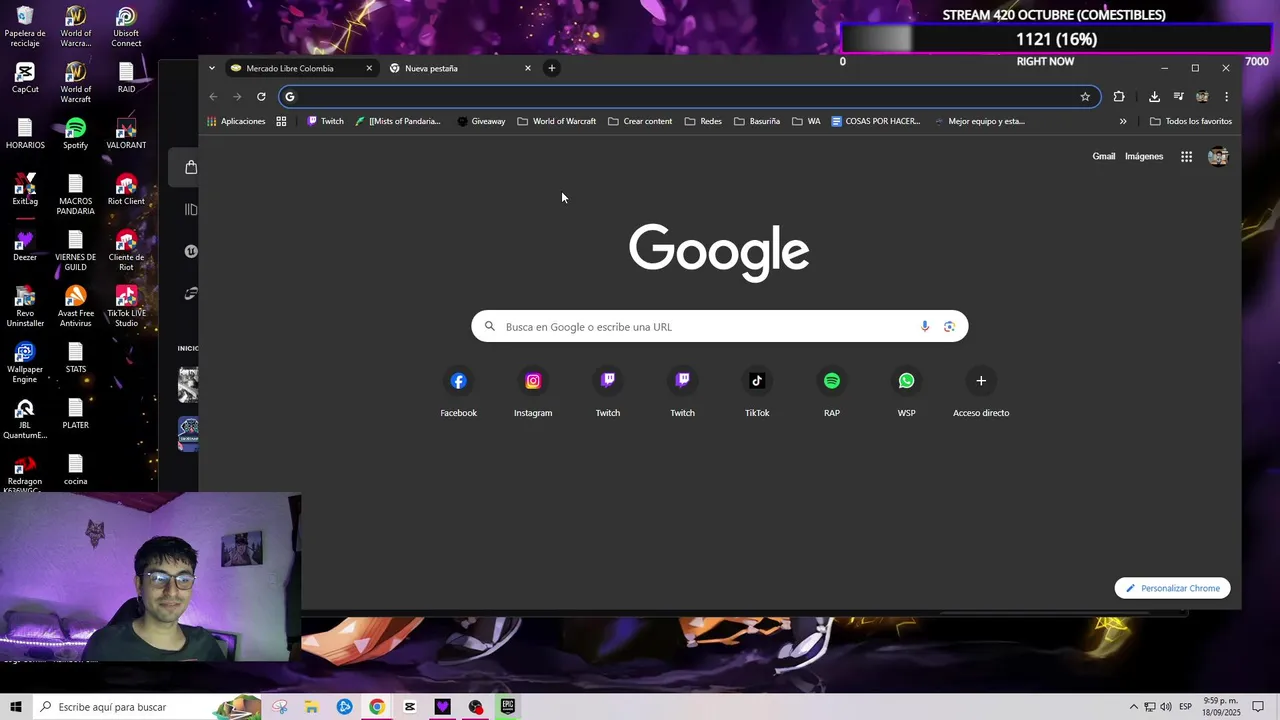This screenshot has width=1280, height=720.
Task: Show hidden system tray icons
Action: click(1134, 707)
